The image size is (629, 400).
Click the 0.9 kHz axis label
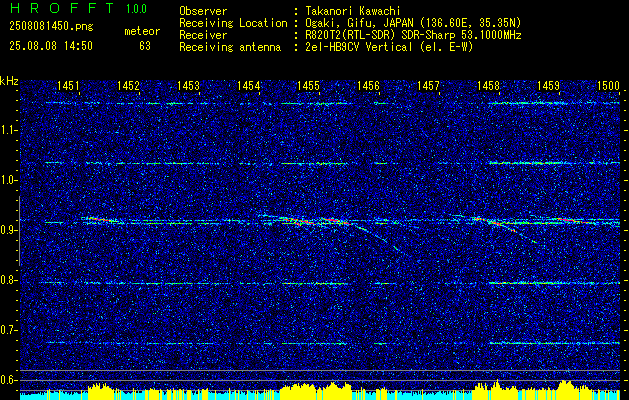click(7, 230)
